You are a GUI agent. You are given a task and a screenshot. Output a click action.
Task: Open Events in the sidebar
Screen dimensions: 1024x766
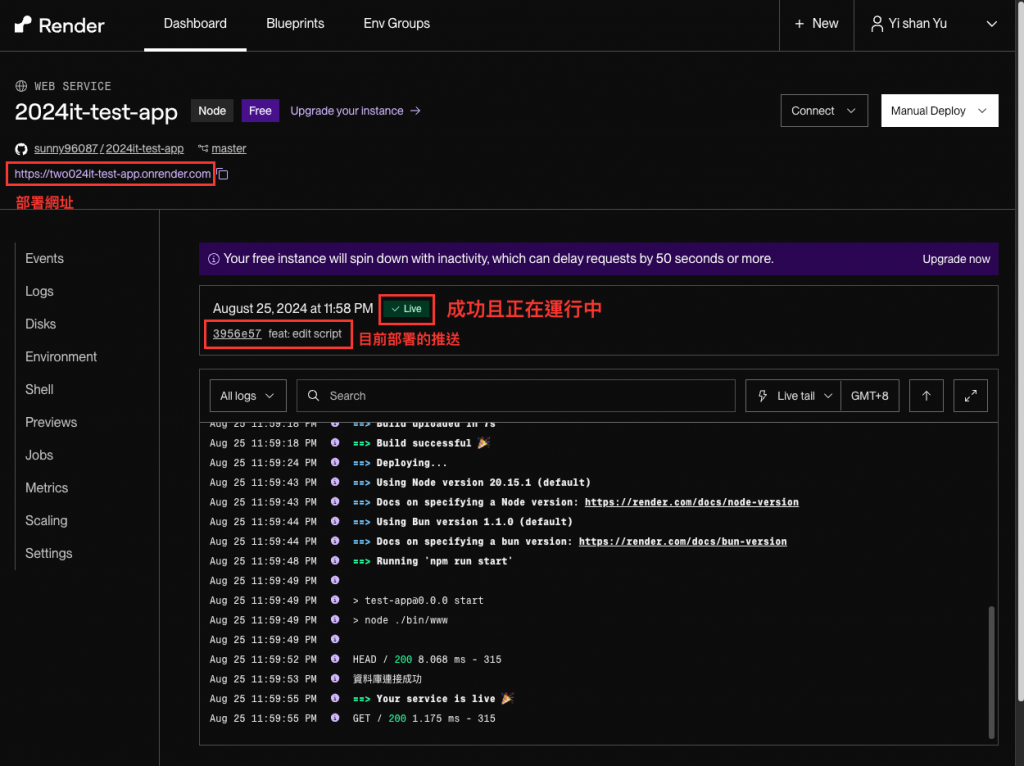click(x=44, y=259)
